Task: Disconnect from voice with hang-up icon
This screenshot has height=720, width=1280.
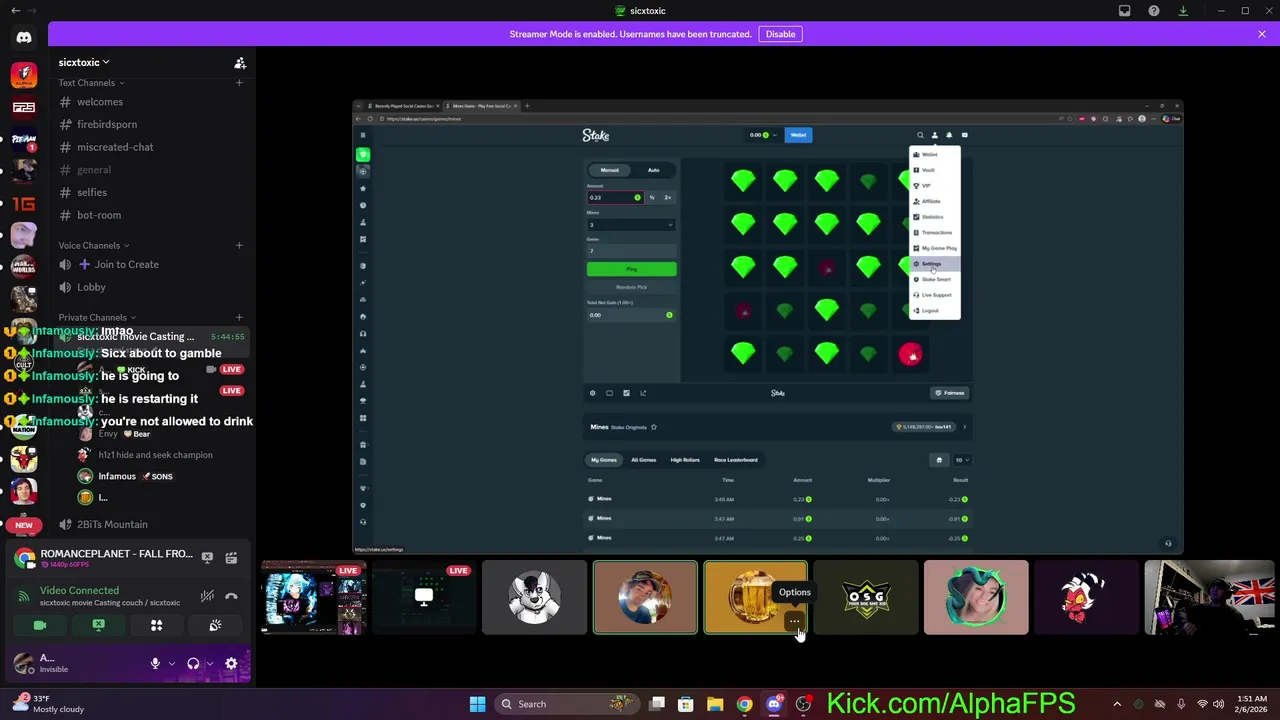Action: (231, 596)
